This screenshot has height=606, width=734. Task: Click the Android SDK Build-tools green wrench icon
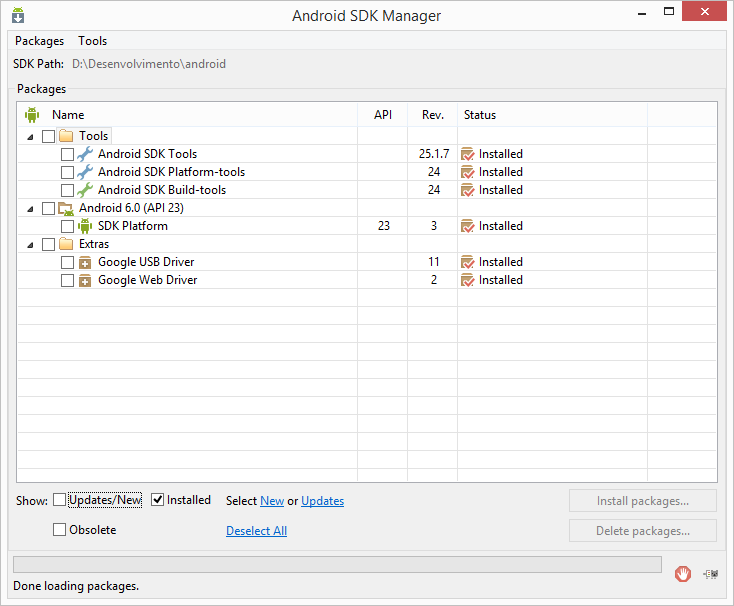pyautogui.click(x=85, y=190)
